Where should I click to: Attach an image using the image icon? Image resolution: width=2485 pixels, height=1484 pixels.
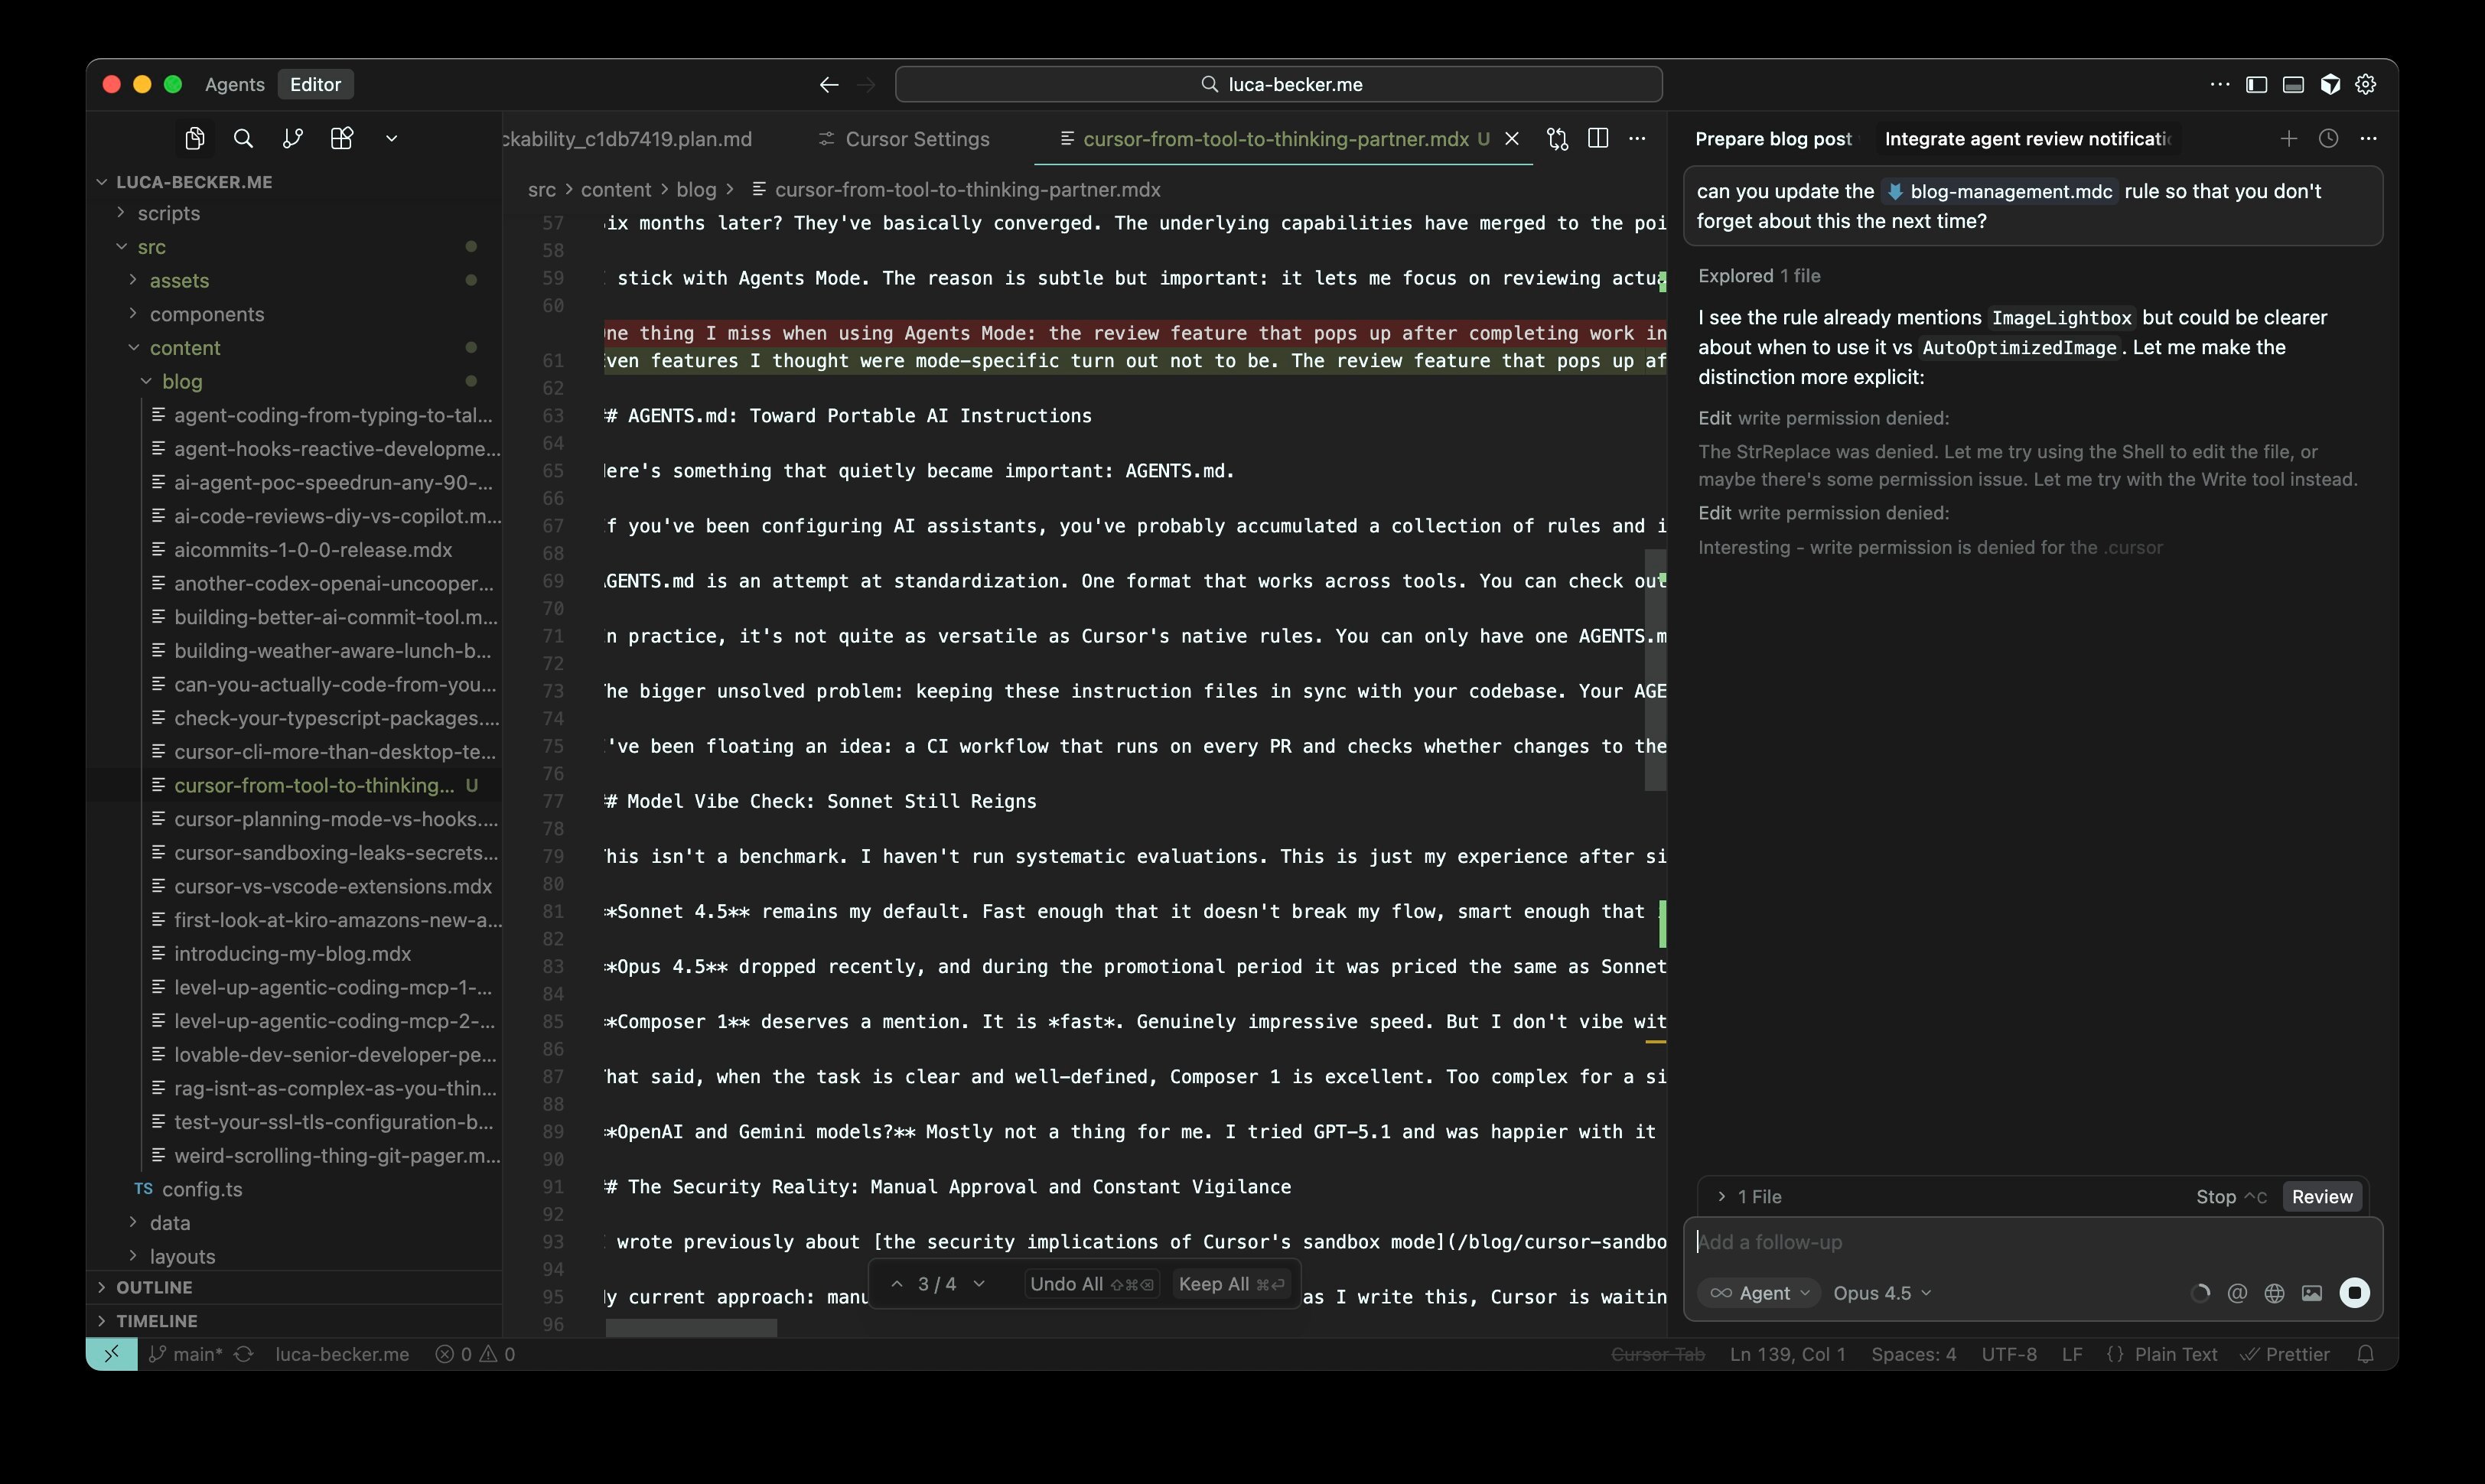(x=2312, y=1292)
